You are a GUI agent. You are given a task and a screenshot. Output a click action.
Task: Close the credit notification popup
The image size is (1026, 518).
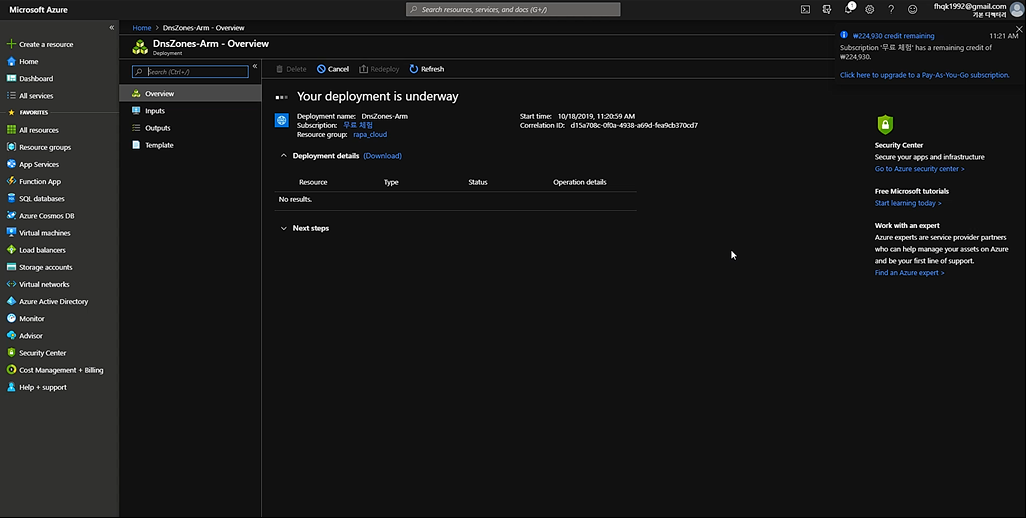point(1019,29)
